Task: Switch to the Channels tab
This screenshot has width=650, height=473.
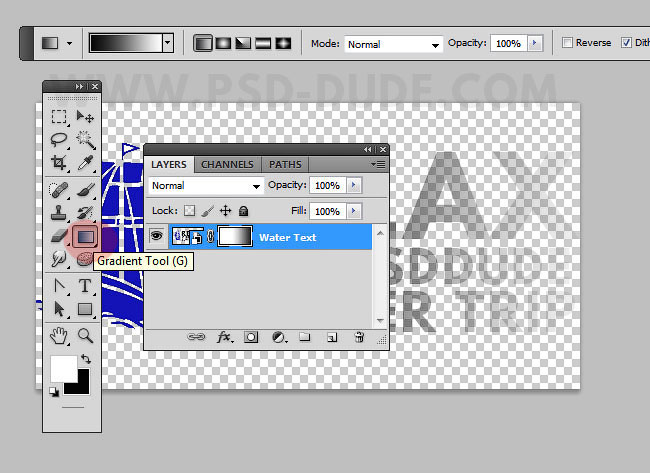Action: (227, 165)
